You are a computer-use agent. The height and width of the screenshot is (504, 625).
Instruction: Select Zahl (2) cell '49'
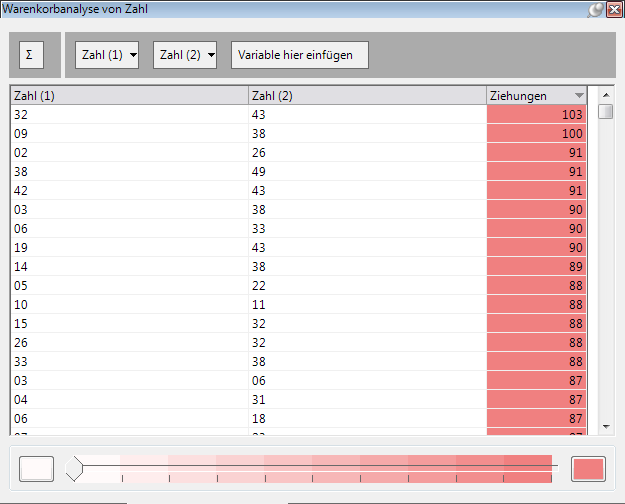(x=368, y=171)
